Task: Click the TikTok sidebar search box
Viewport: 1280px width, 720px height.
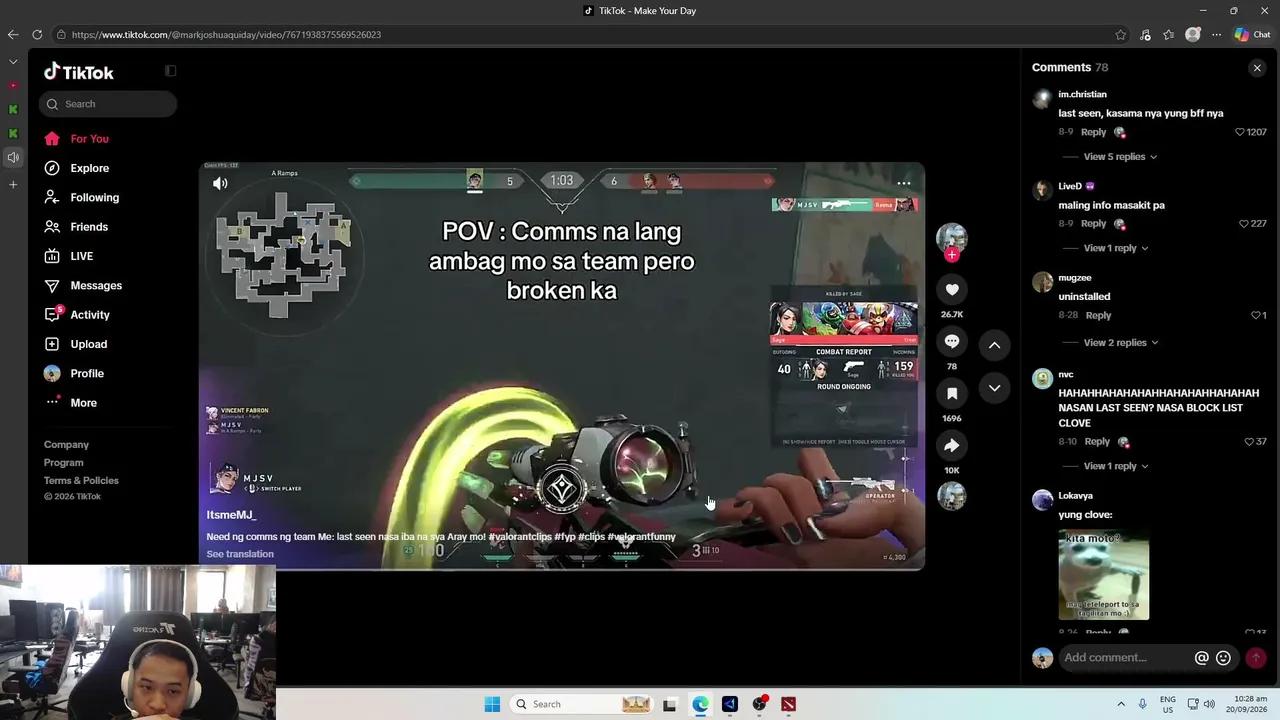Action: coord(108,104)
